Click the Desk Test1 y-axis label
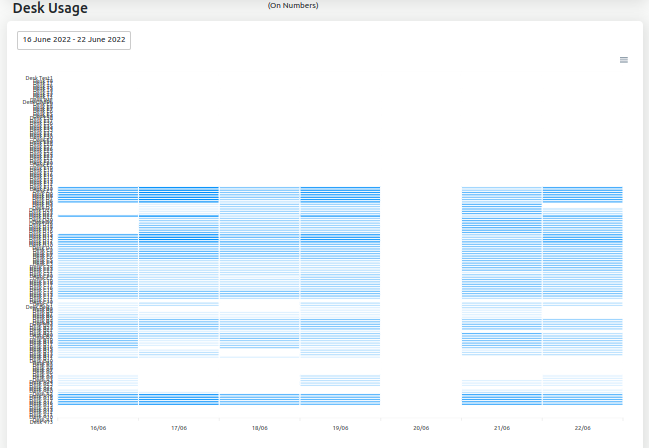The height and width of the screenshot is (448, 649). coord(39,77)
